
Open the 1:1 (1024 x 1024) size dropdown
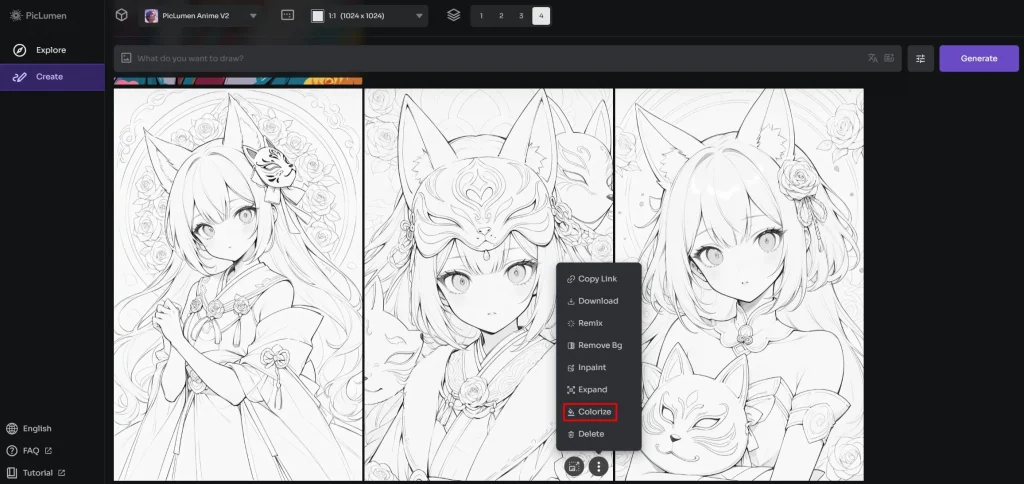[368, 16]
